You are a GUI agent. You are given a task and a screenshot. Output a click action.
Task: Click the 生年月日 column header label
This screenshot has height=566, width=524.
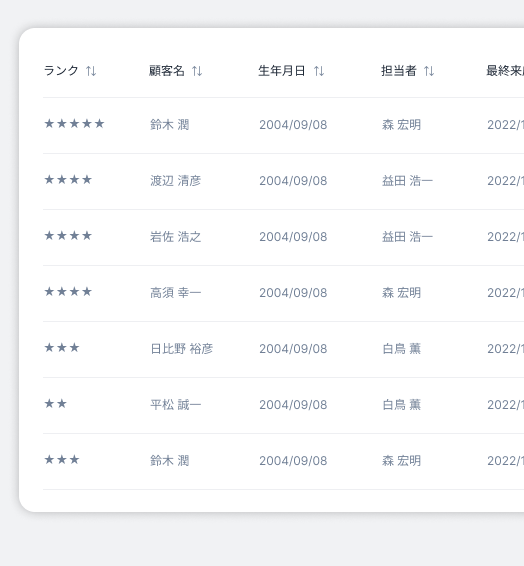point(282,70)
